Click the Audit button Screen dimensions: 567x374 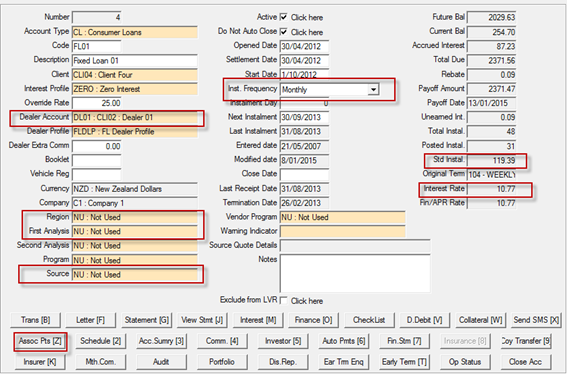(161, 362)
